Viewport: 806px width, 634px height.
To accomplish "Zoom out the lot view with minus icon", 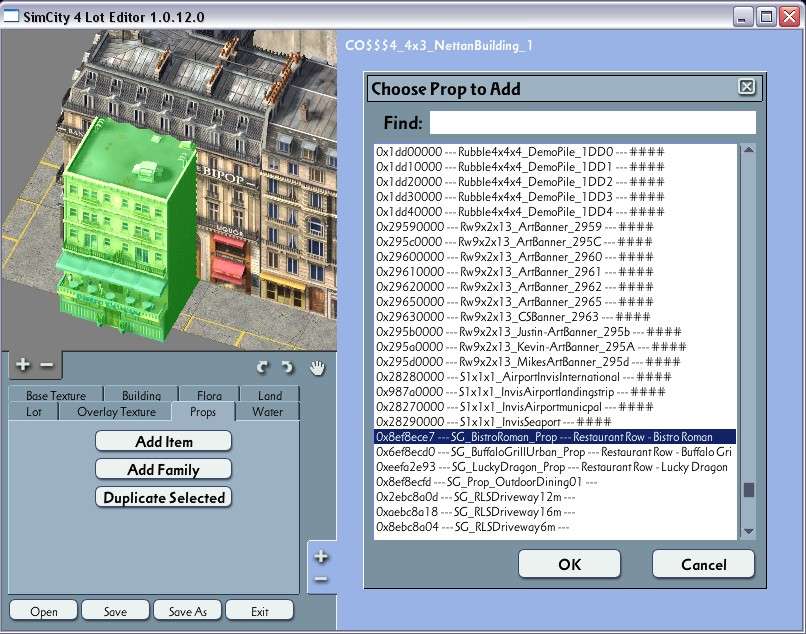I will [46, 365].
